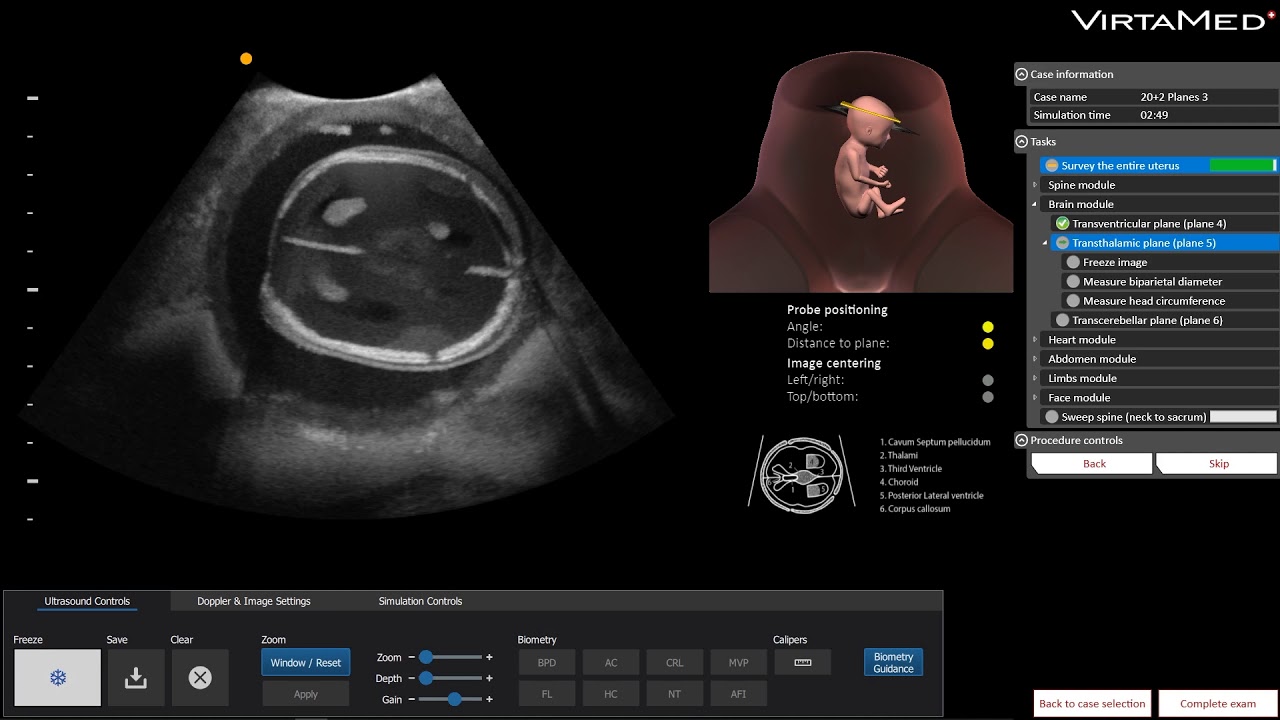
Task: Click the Complete exam button
Action: pyautogui.click(x=1217, y=703)
